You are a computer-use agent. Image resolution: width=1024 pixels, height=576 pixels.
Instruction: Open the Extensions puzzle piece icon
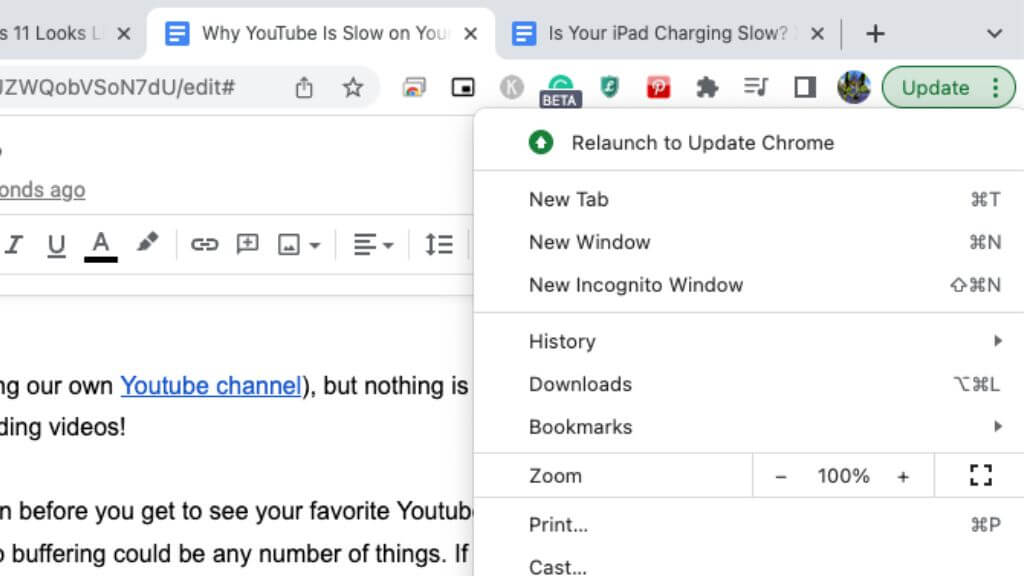tap(707, 87)
